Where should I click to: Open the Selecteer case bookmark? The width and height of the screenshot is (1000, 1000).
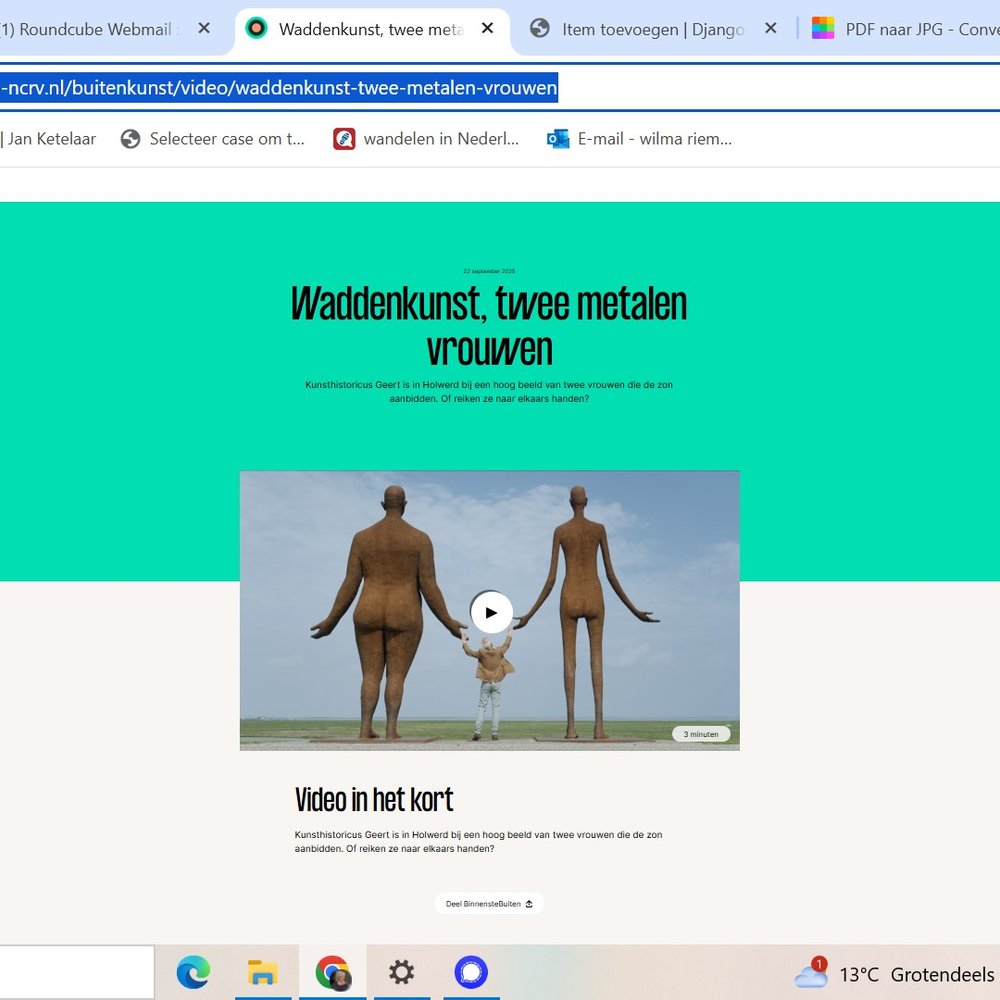point(212,139)
